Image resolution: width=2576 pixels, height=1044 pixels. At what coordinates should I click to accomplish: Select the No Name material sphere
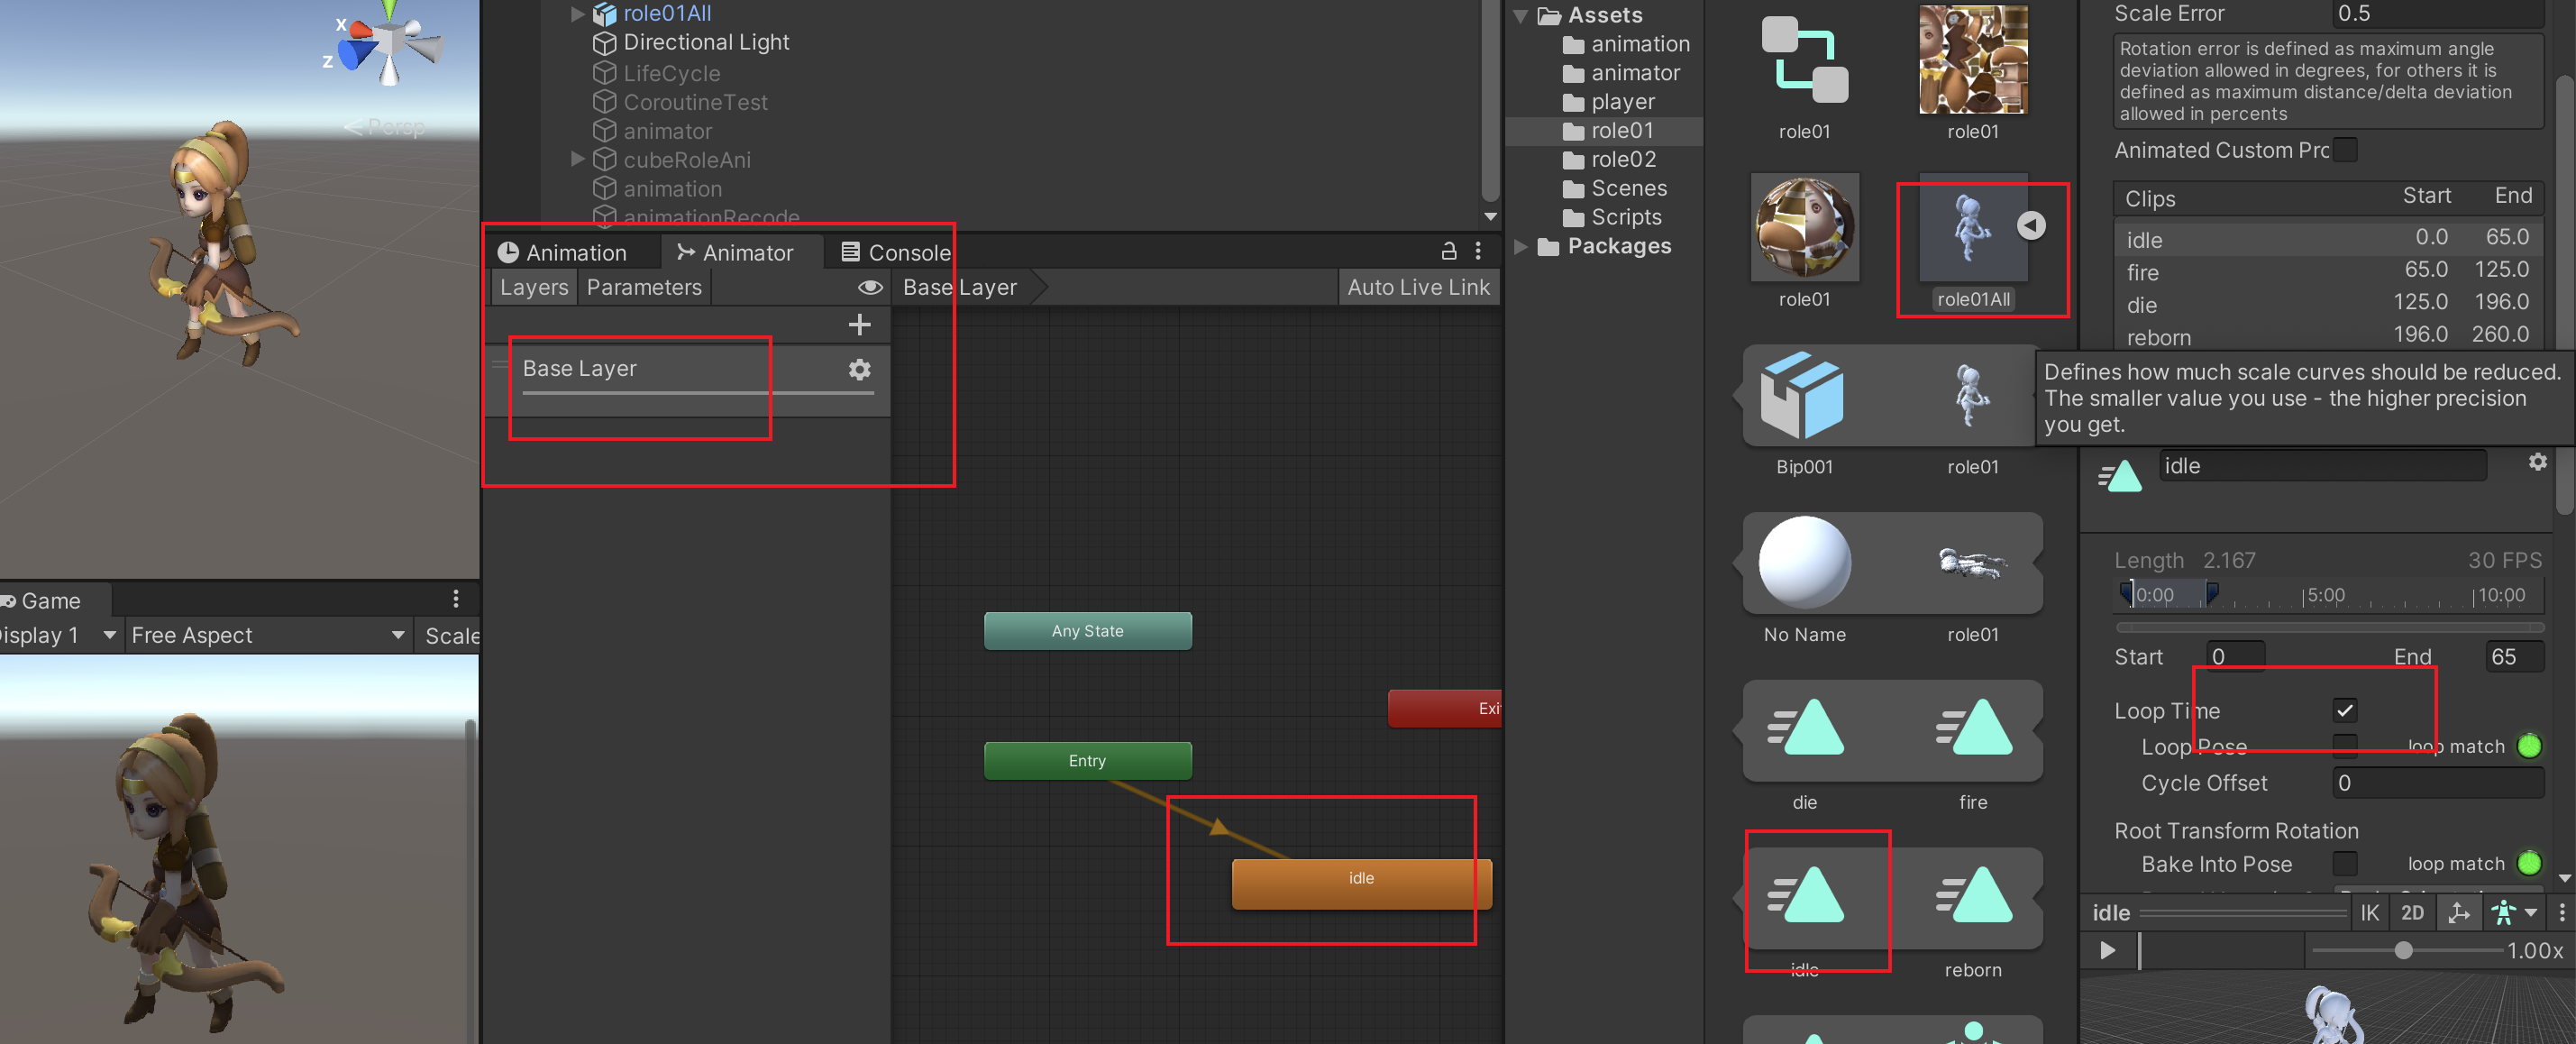pyautogui.click(x=1804, y=562)
